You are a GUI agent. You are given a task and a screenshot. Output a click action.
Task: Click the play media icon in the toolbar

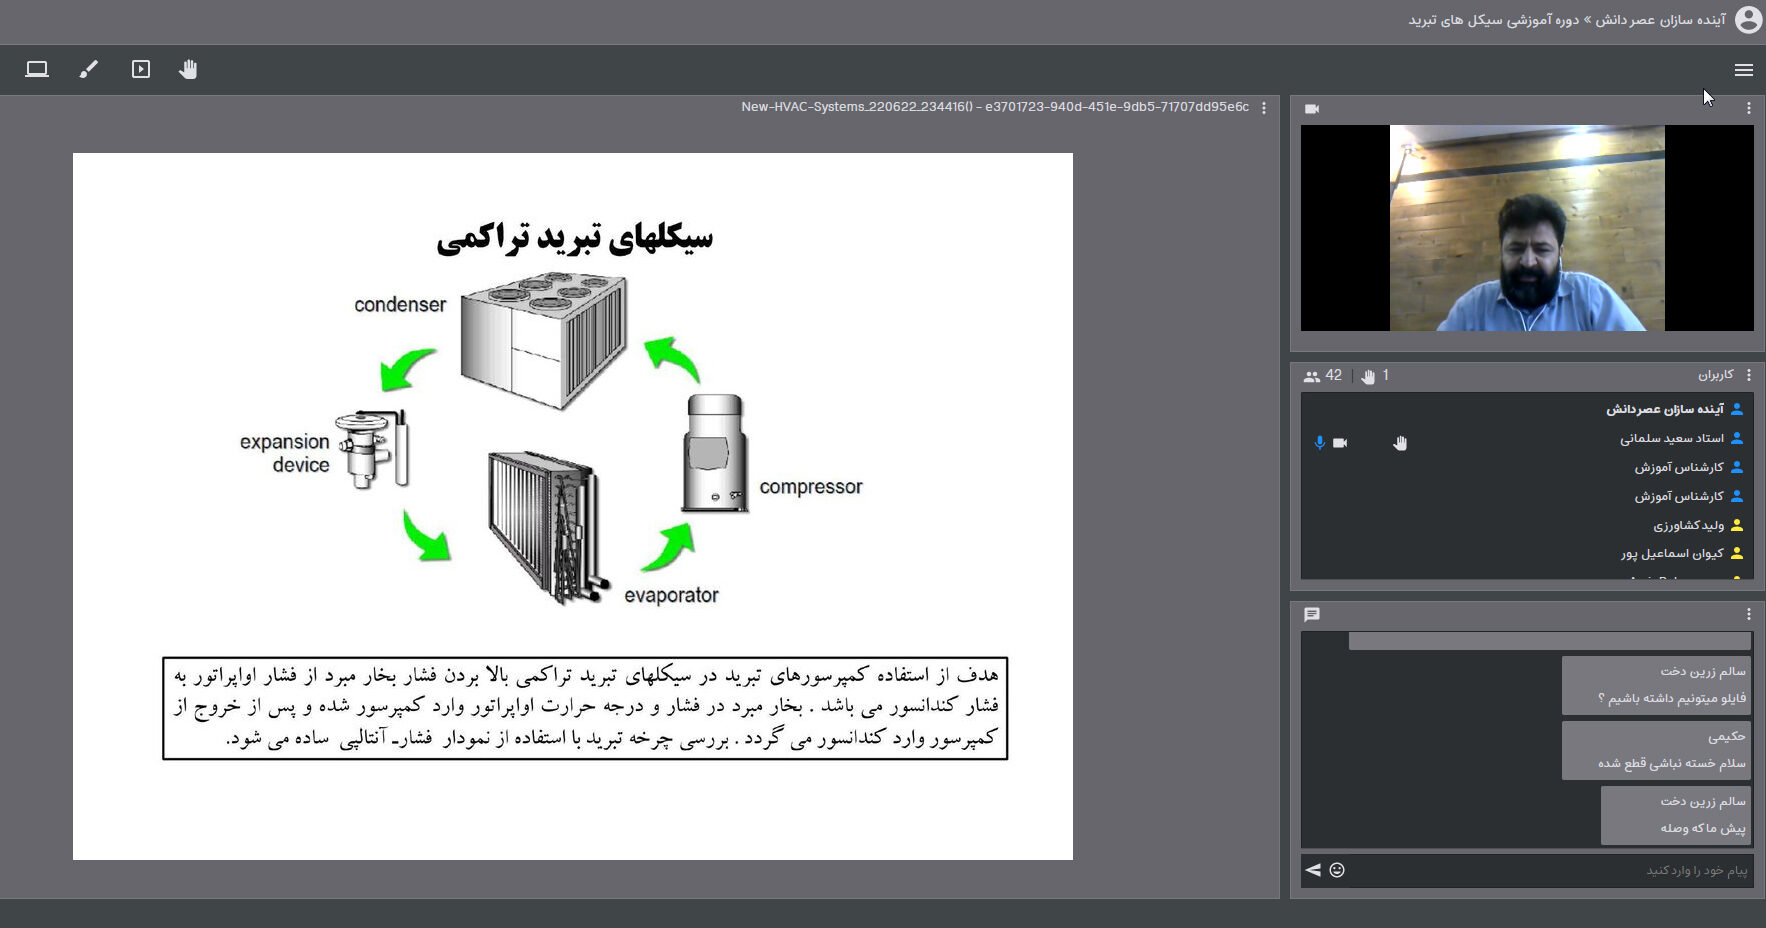tap(141, 69)
